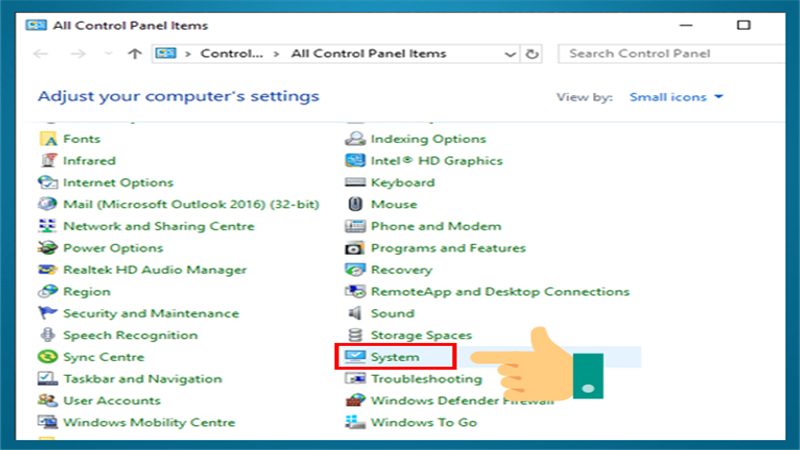Image resolution: width=800 pixels, height=450 pixels.
Task: Open the Power Options link
Action: pos(113,248)
